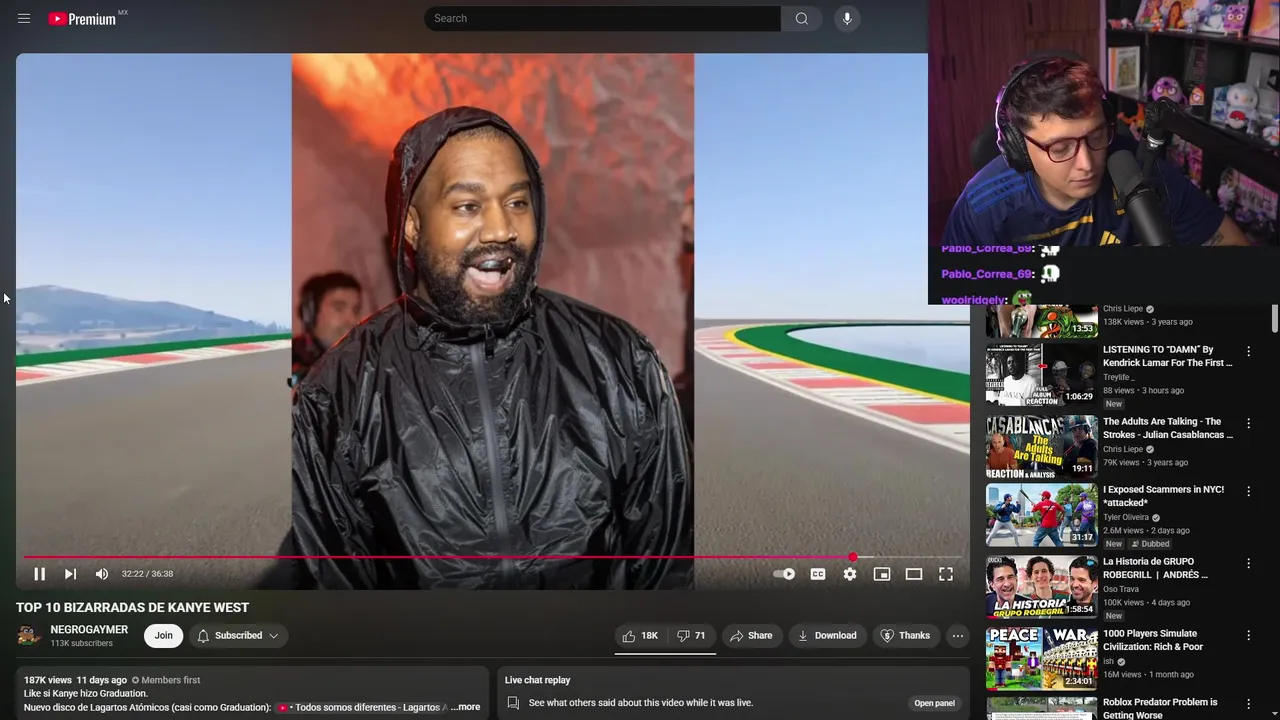The height and width of the screenshot is (720, 1280).
Task: Open Oso Trava channel link
Action: 1122,589
